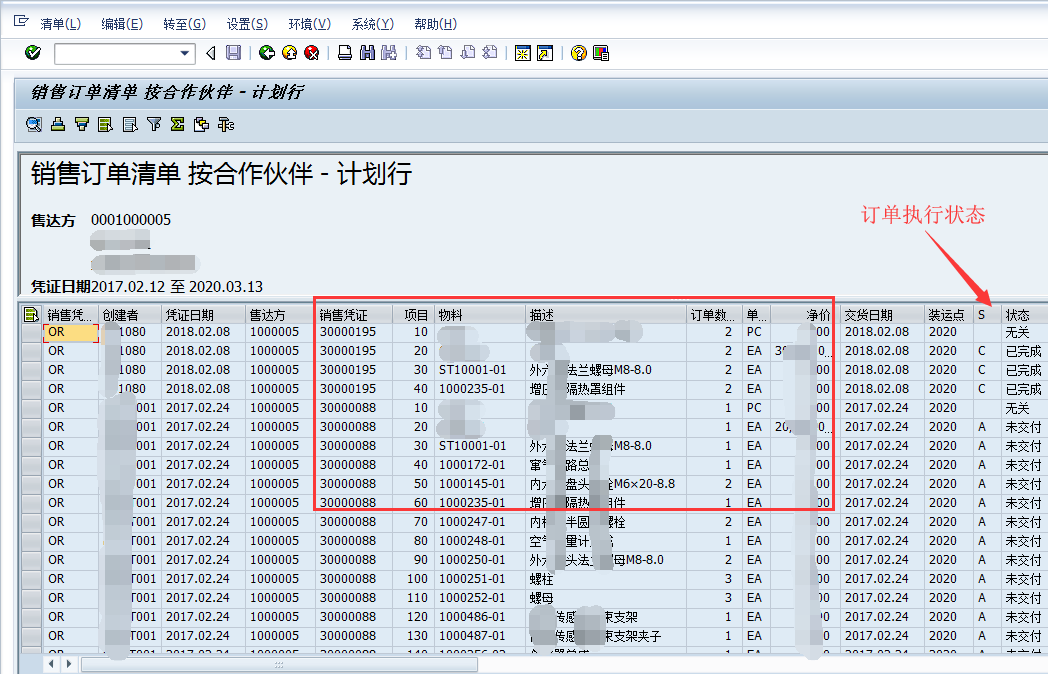1048x674 pixels.
Task: Open the 编辑(E) menu
Action: click(x=120, y=24)
